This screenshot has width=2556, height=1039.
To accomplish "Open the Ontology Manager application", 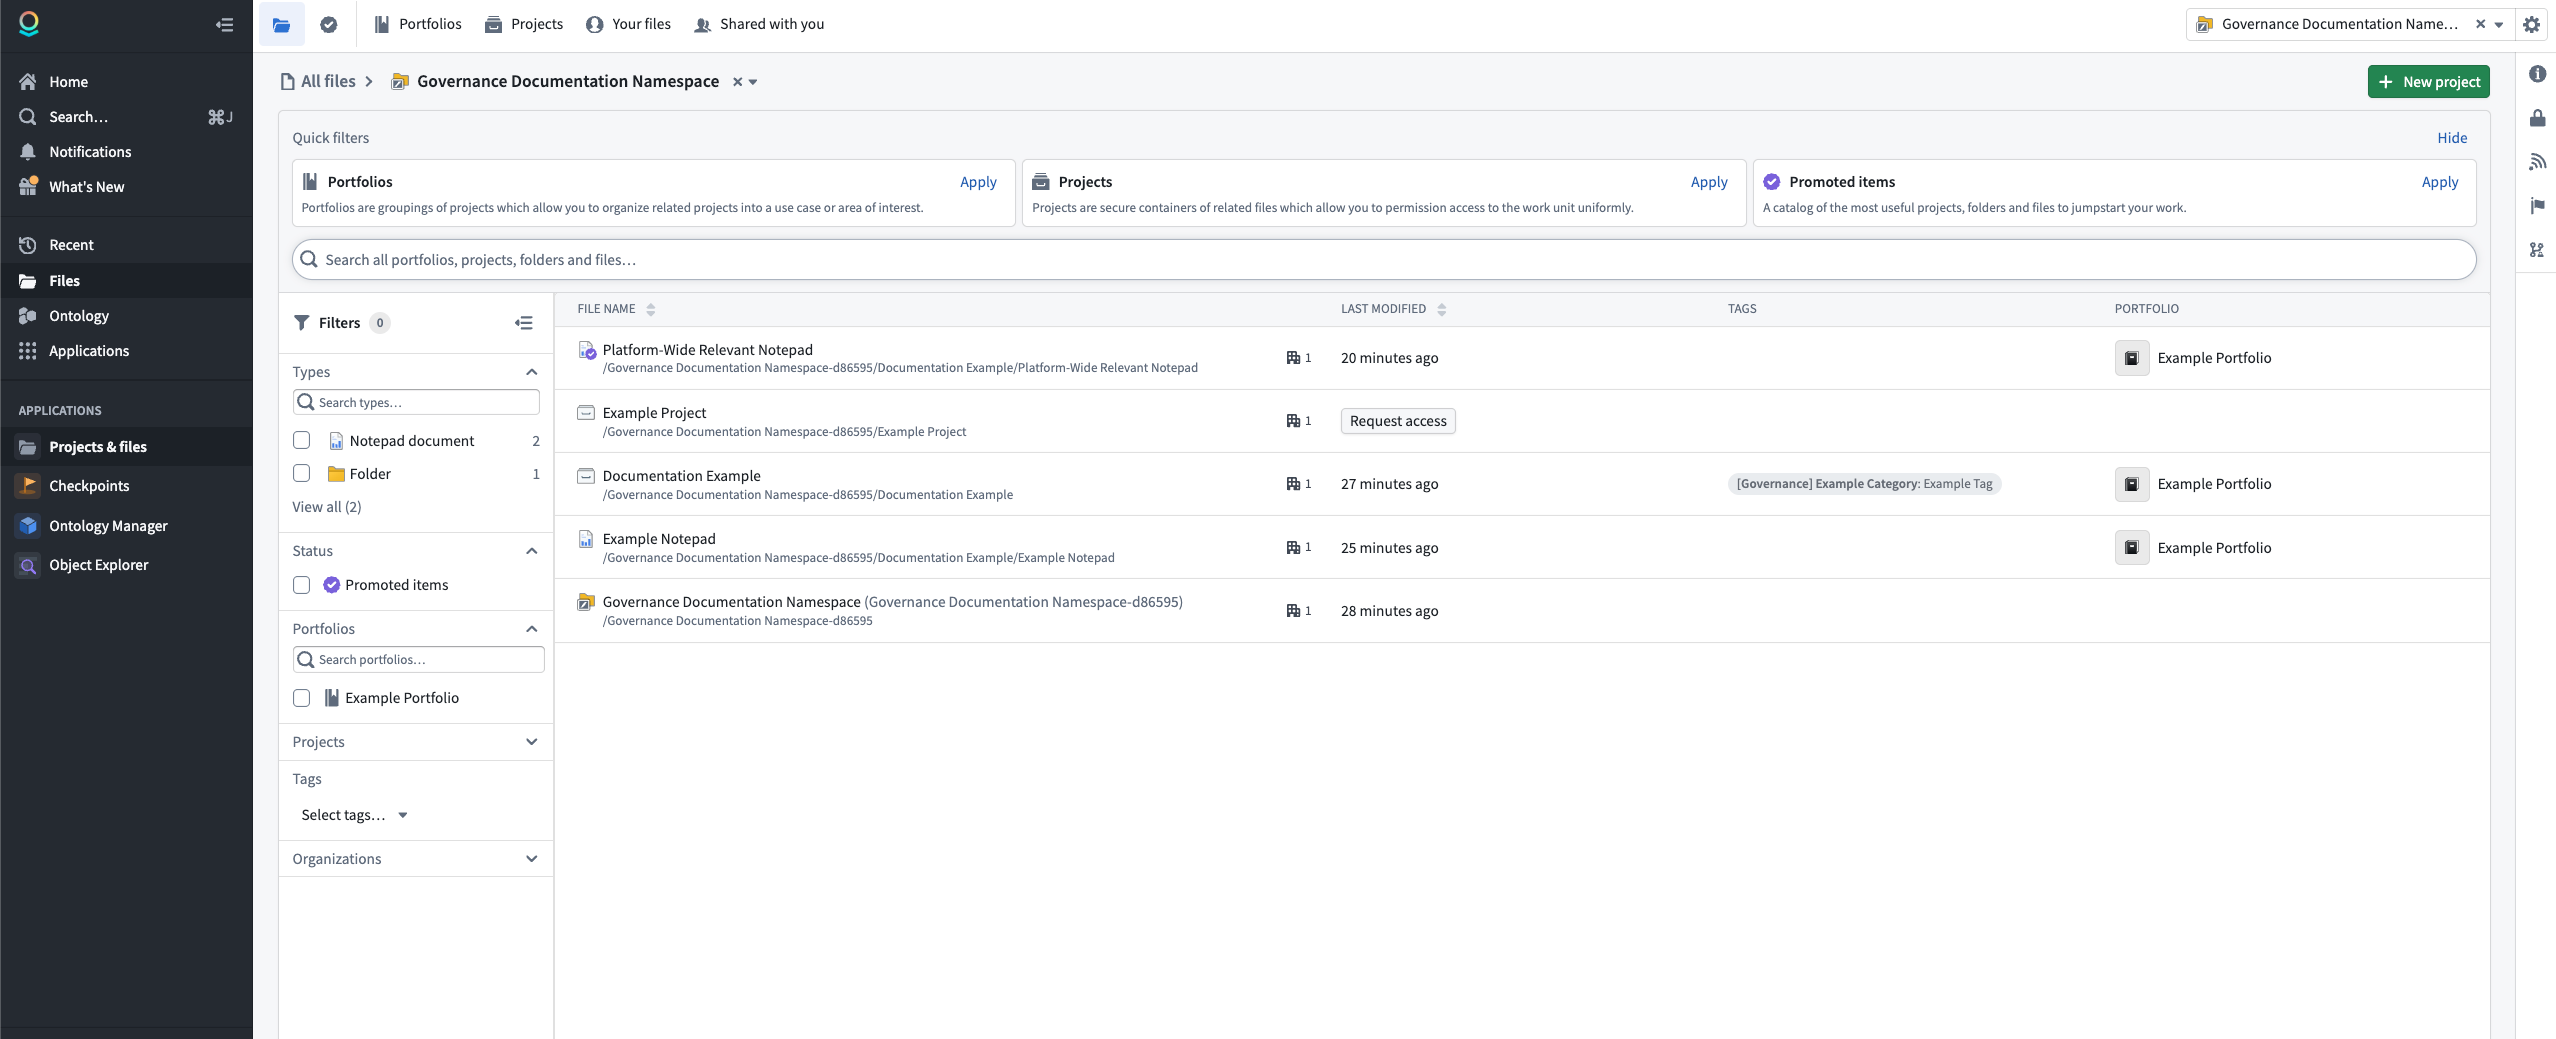I will click(108, 525).
